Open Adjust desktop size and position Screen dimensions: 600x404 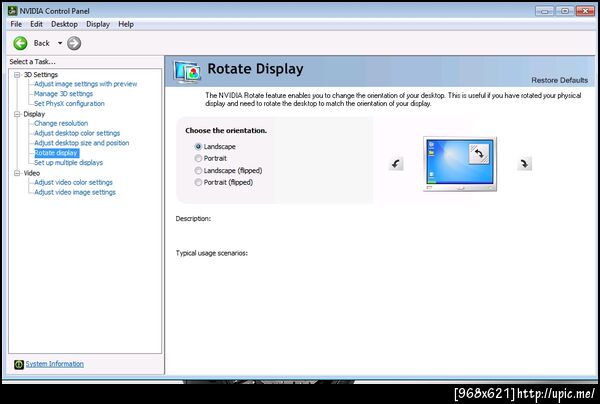point(82,143)
